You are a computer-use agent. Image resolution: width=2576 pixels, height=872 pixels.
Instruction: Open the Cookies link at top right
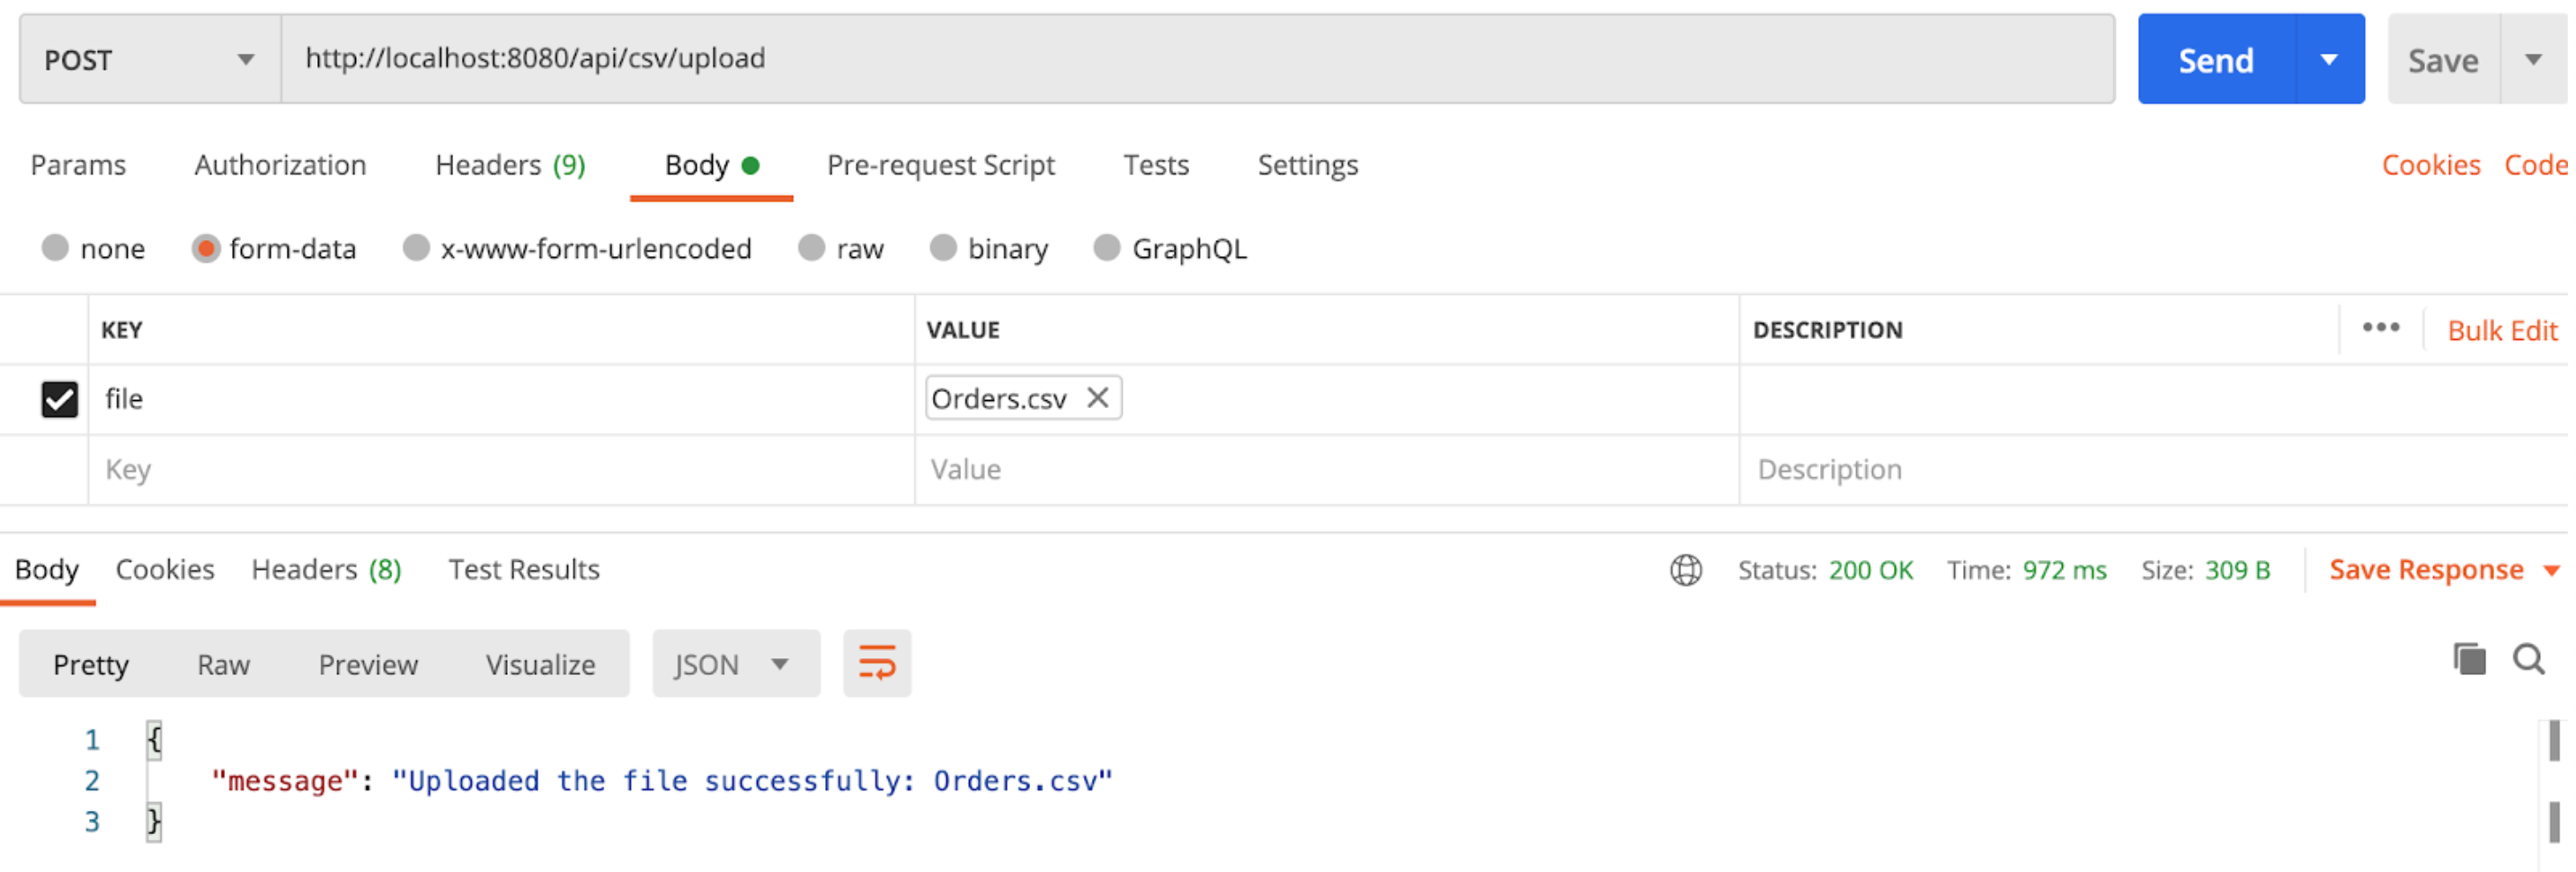(2431, 165)
